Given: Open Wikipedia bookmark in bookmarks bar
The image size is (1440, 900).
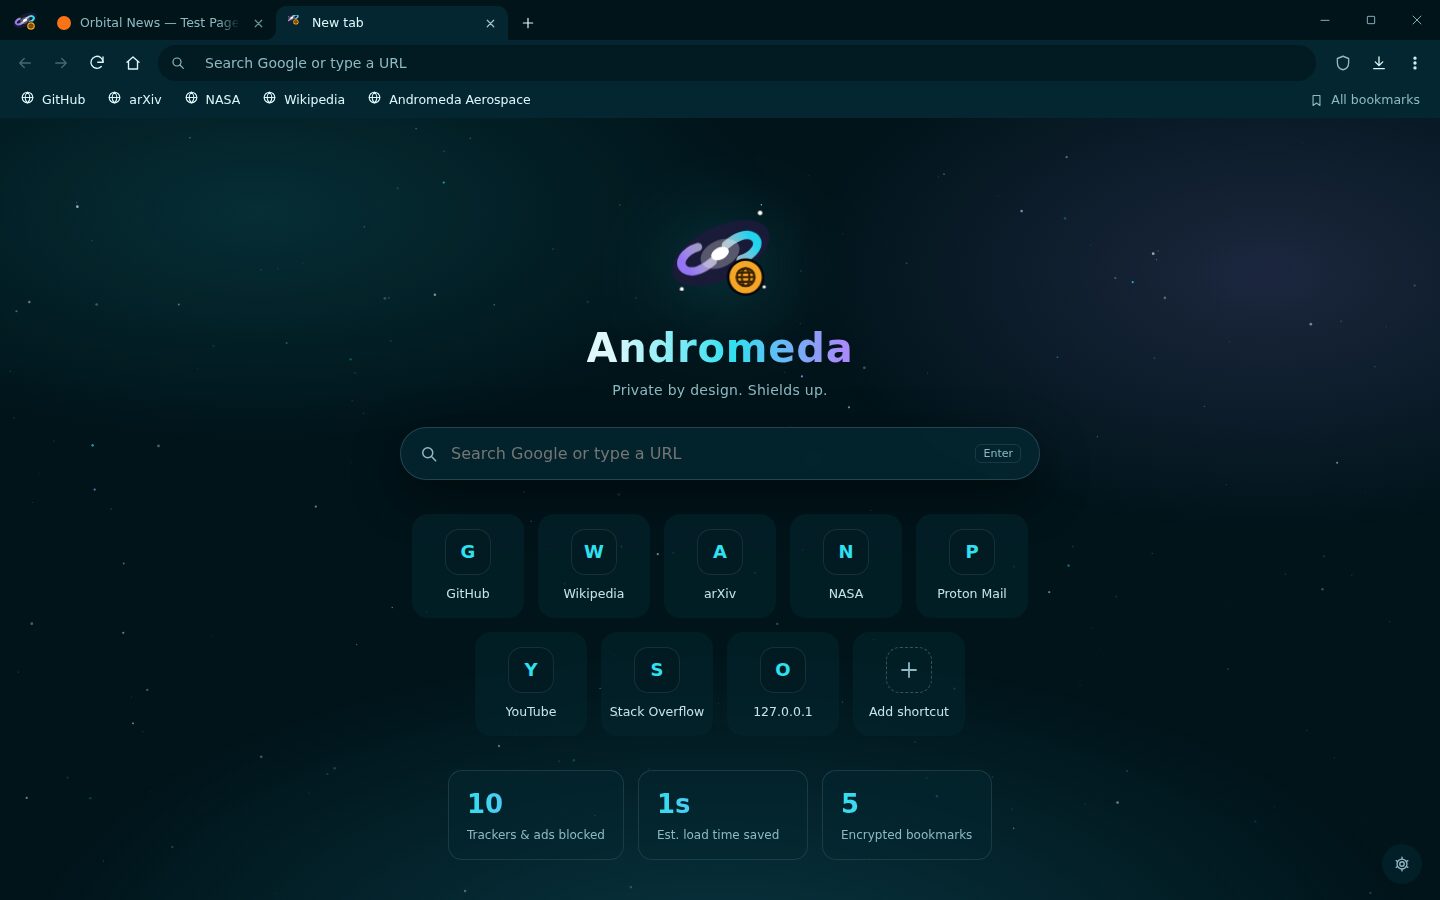Looking at the screenshot, I should click(304, 99).
